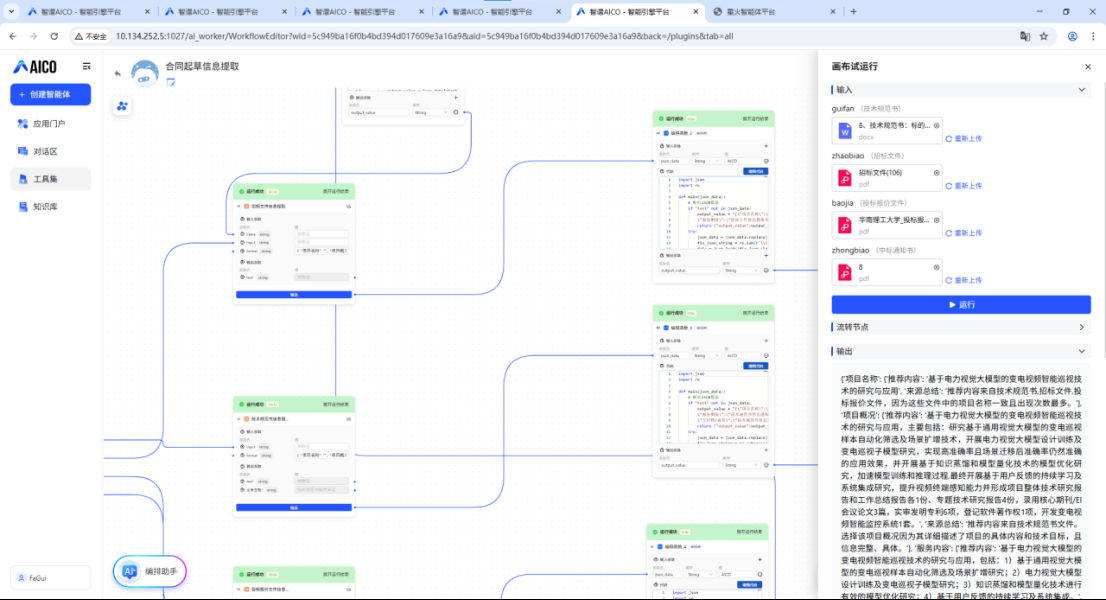Click 创建智能体 button
Image resolution: width=1106 pixels, height=600 pixels.
[50, 94]
